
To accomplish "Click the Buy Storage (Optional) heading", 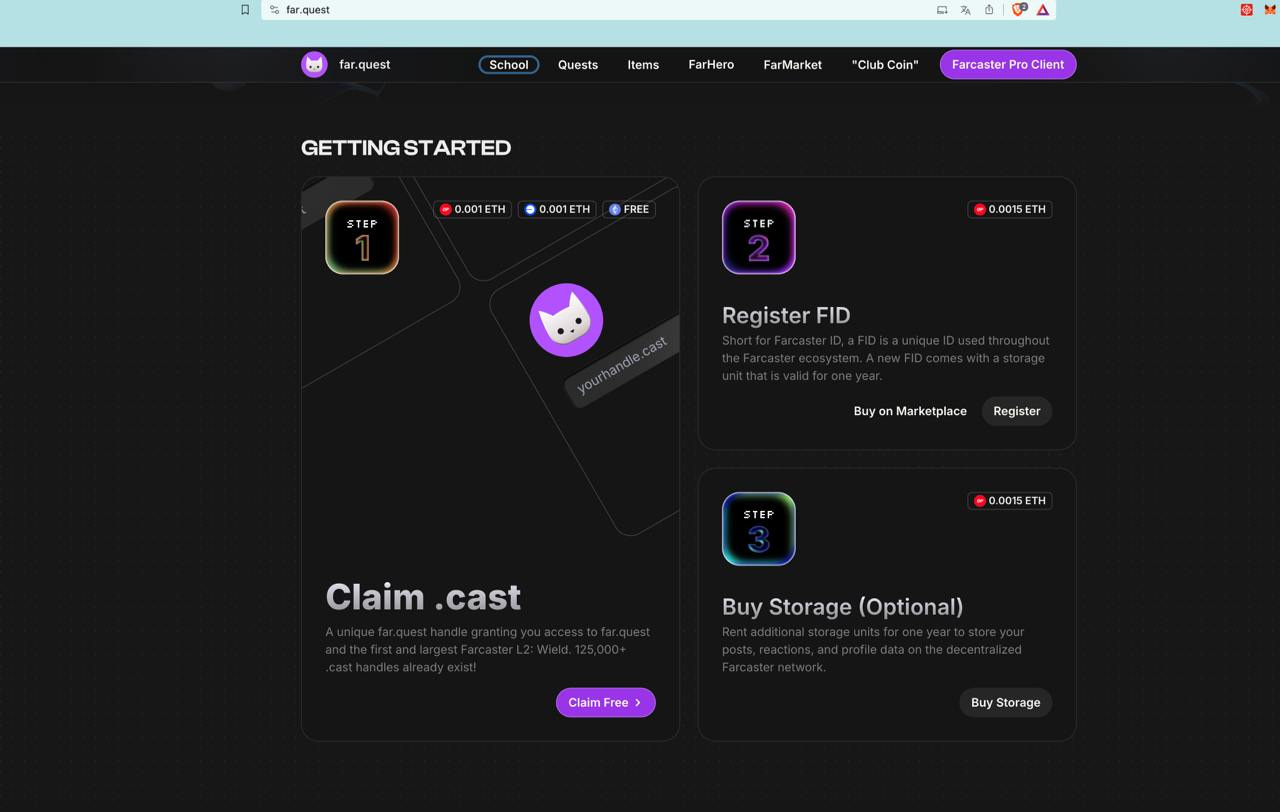I will click(843, 606).
